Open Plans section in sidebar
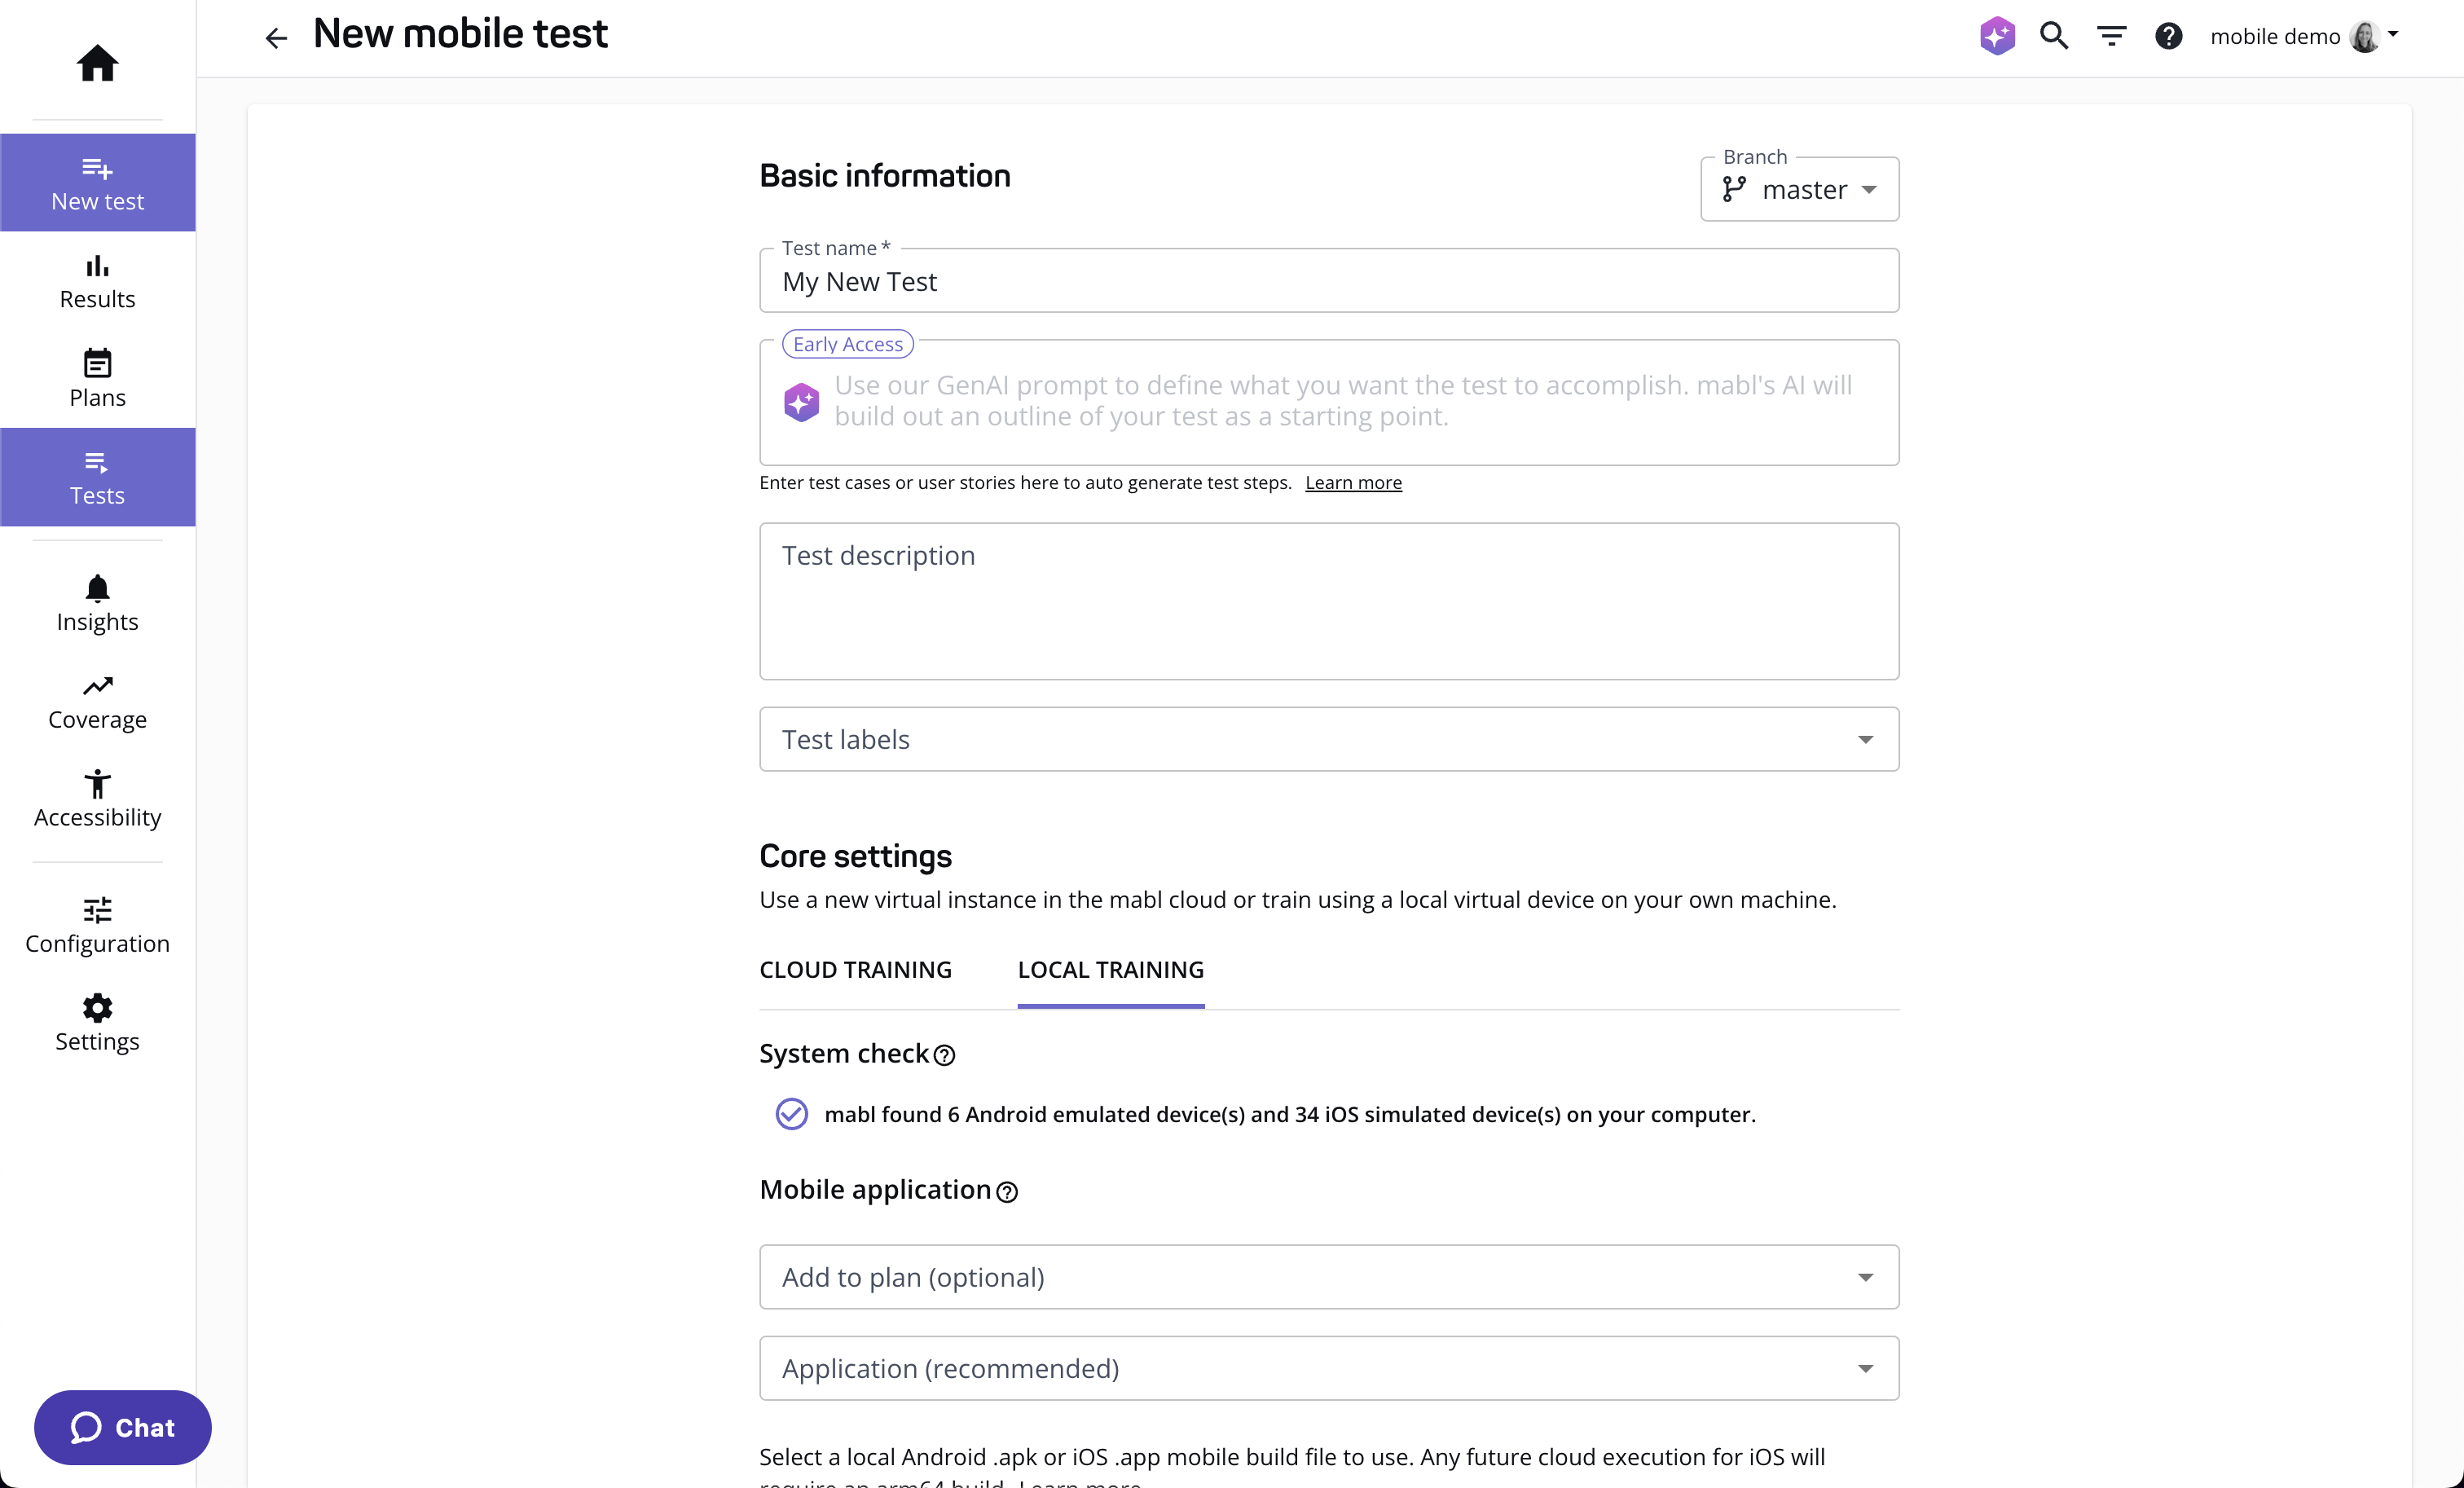 [97, 379]
